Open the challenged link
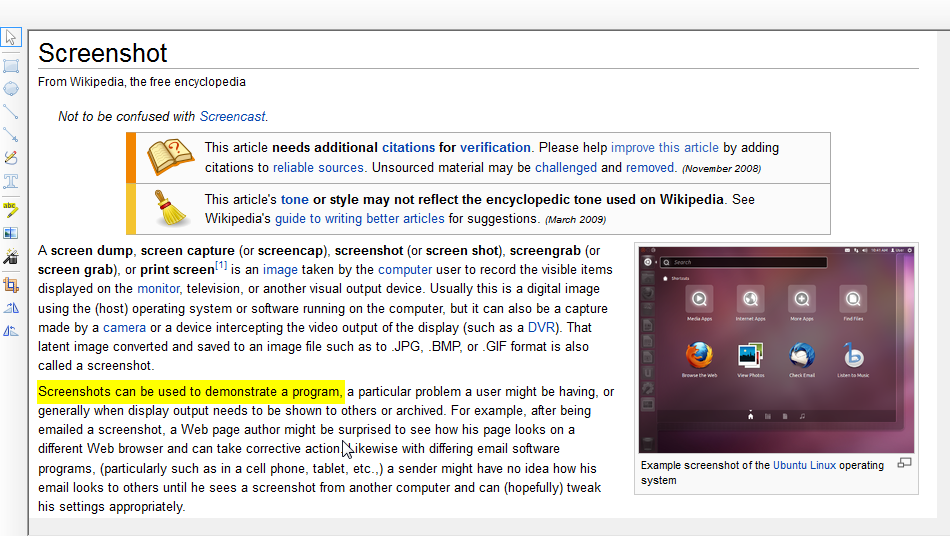 point(566,168)
